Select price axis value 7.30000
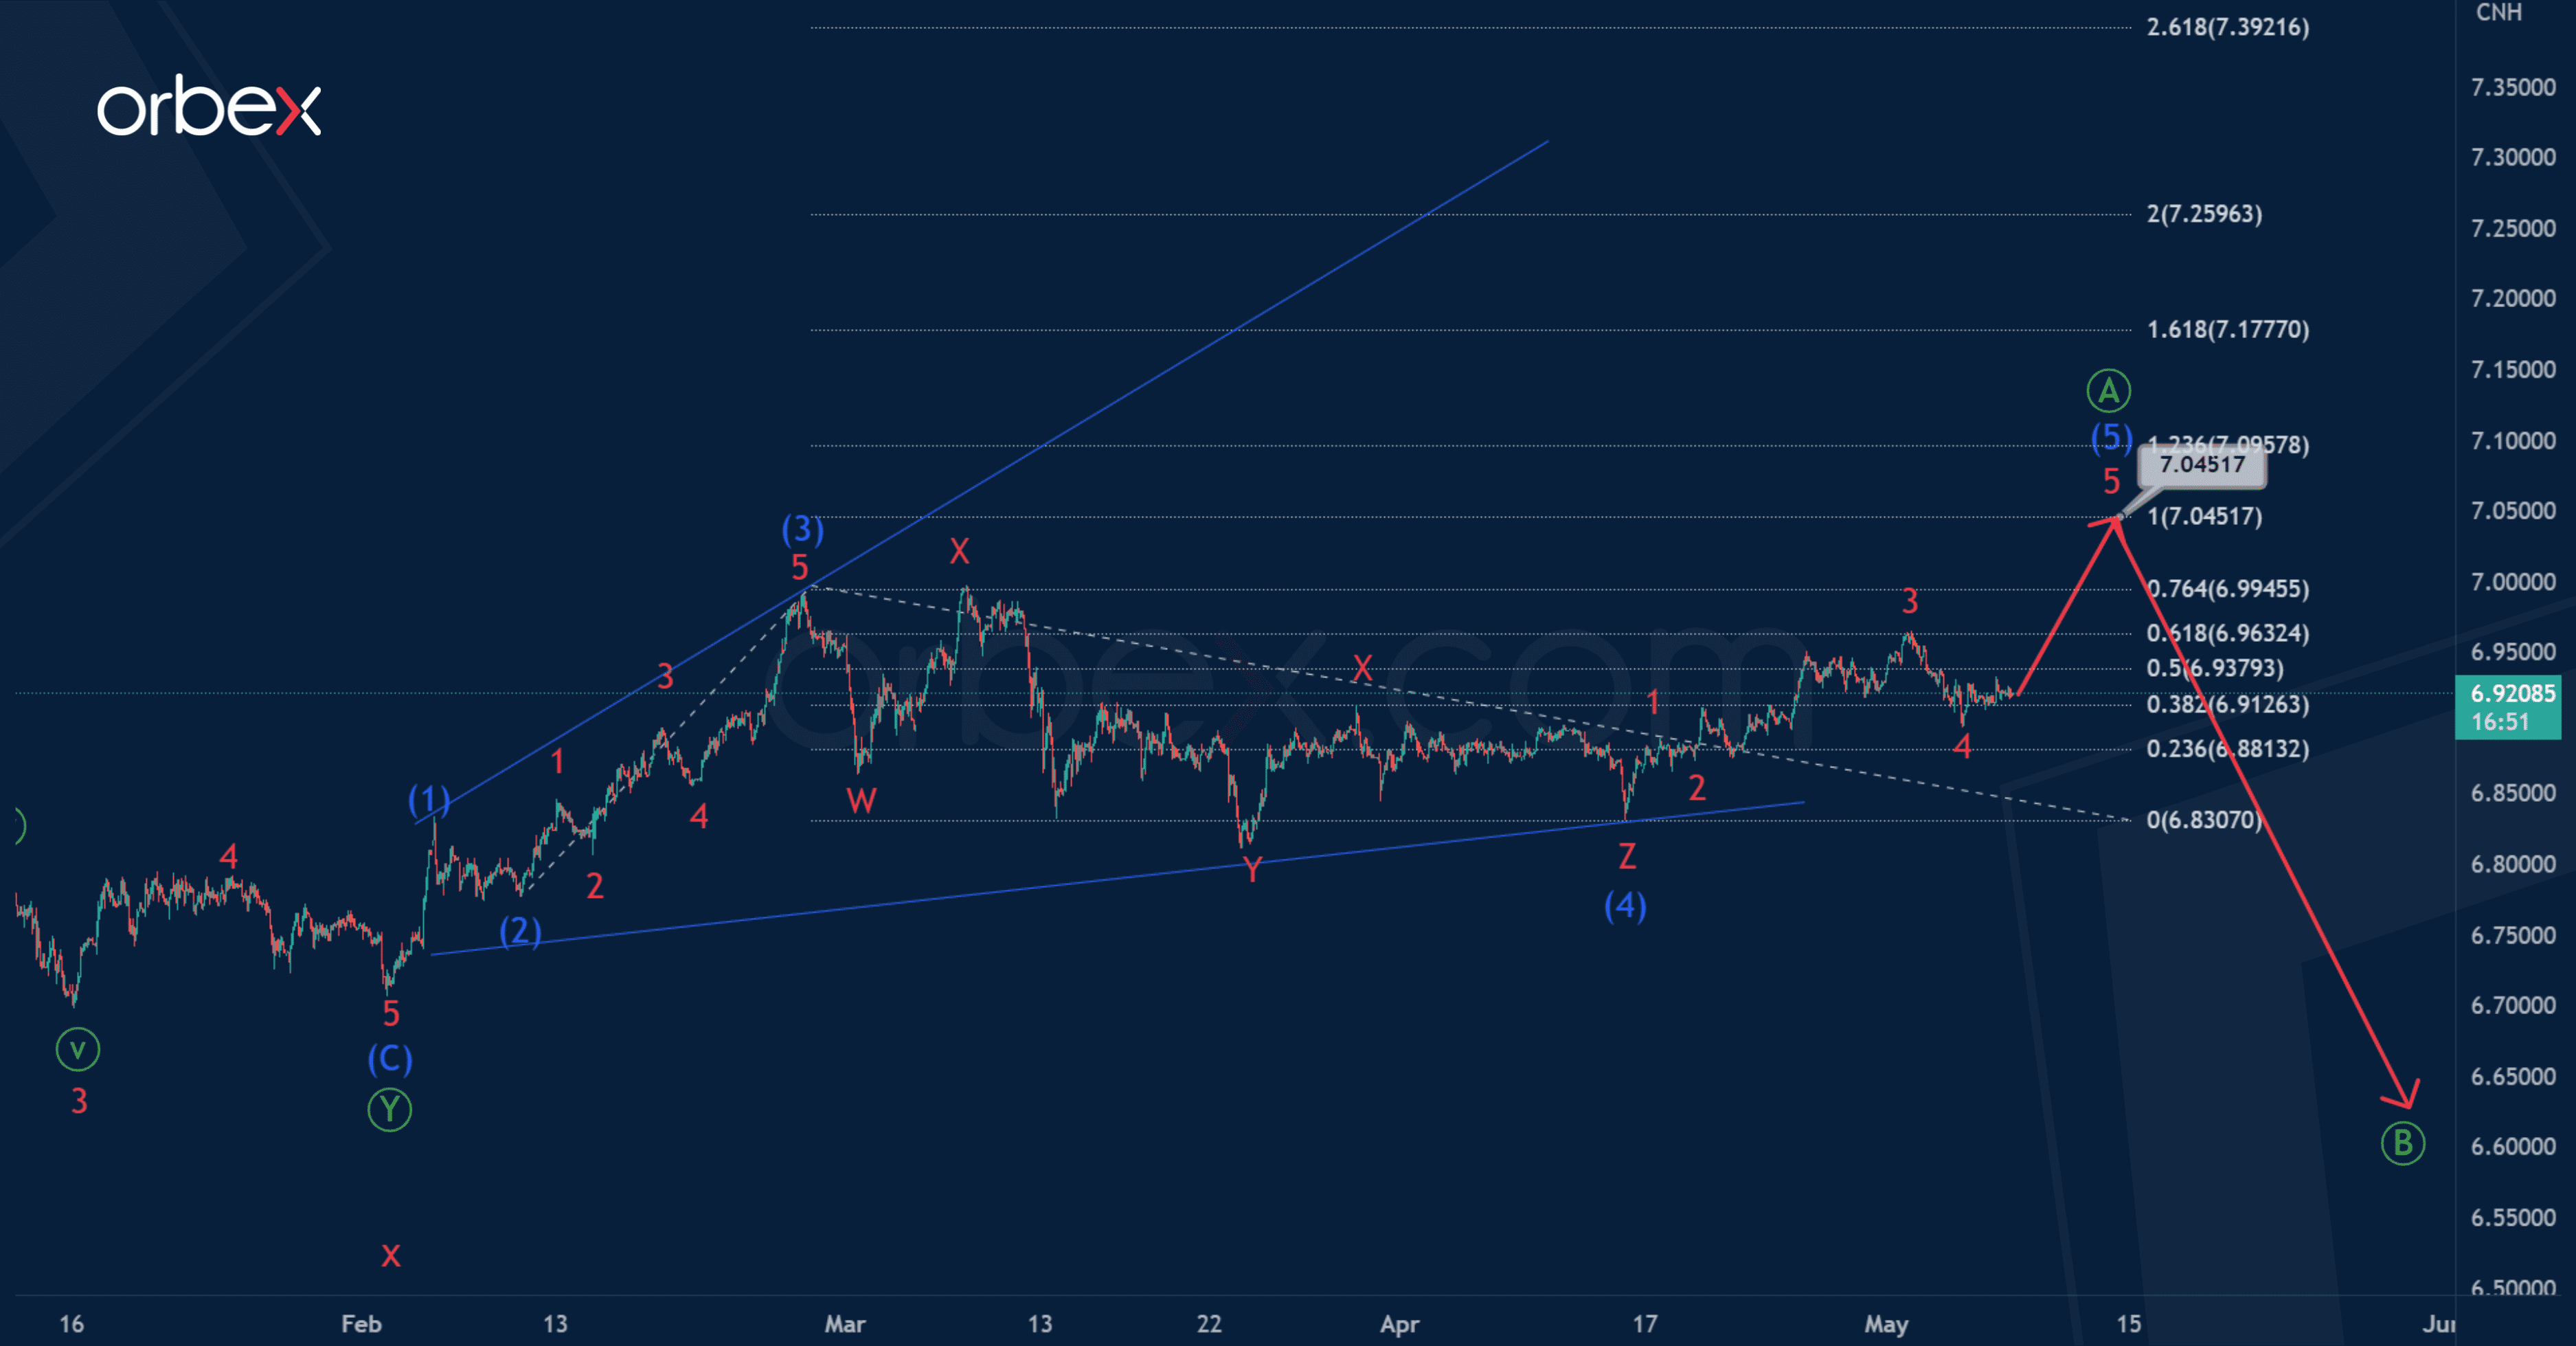 pyautogui.click(x=2513, y=158)
